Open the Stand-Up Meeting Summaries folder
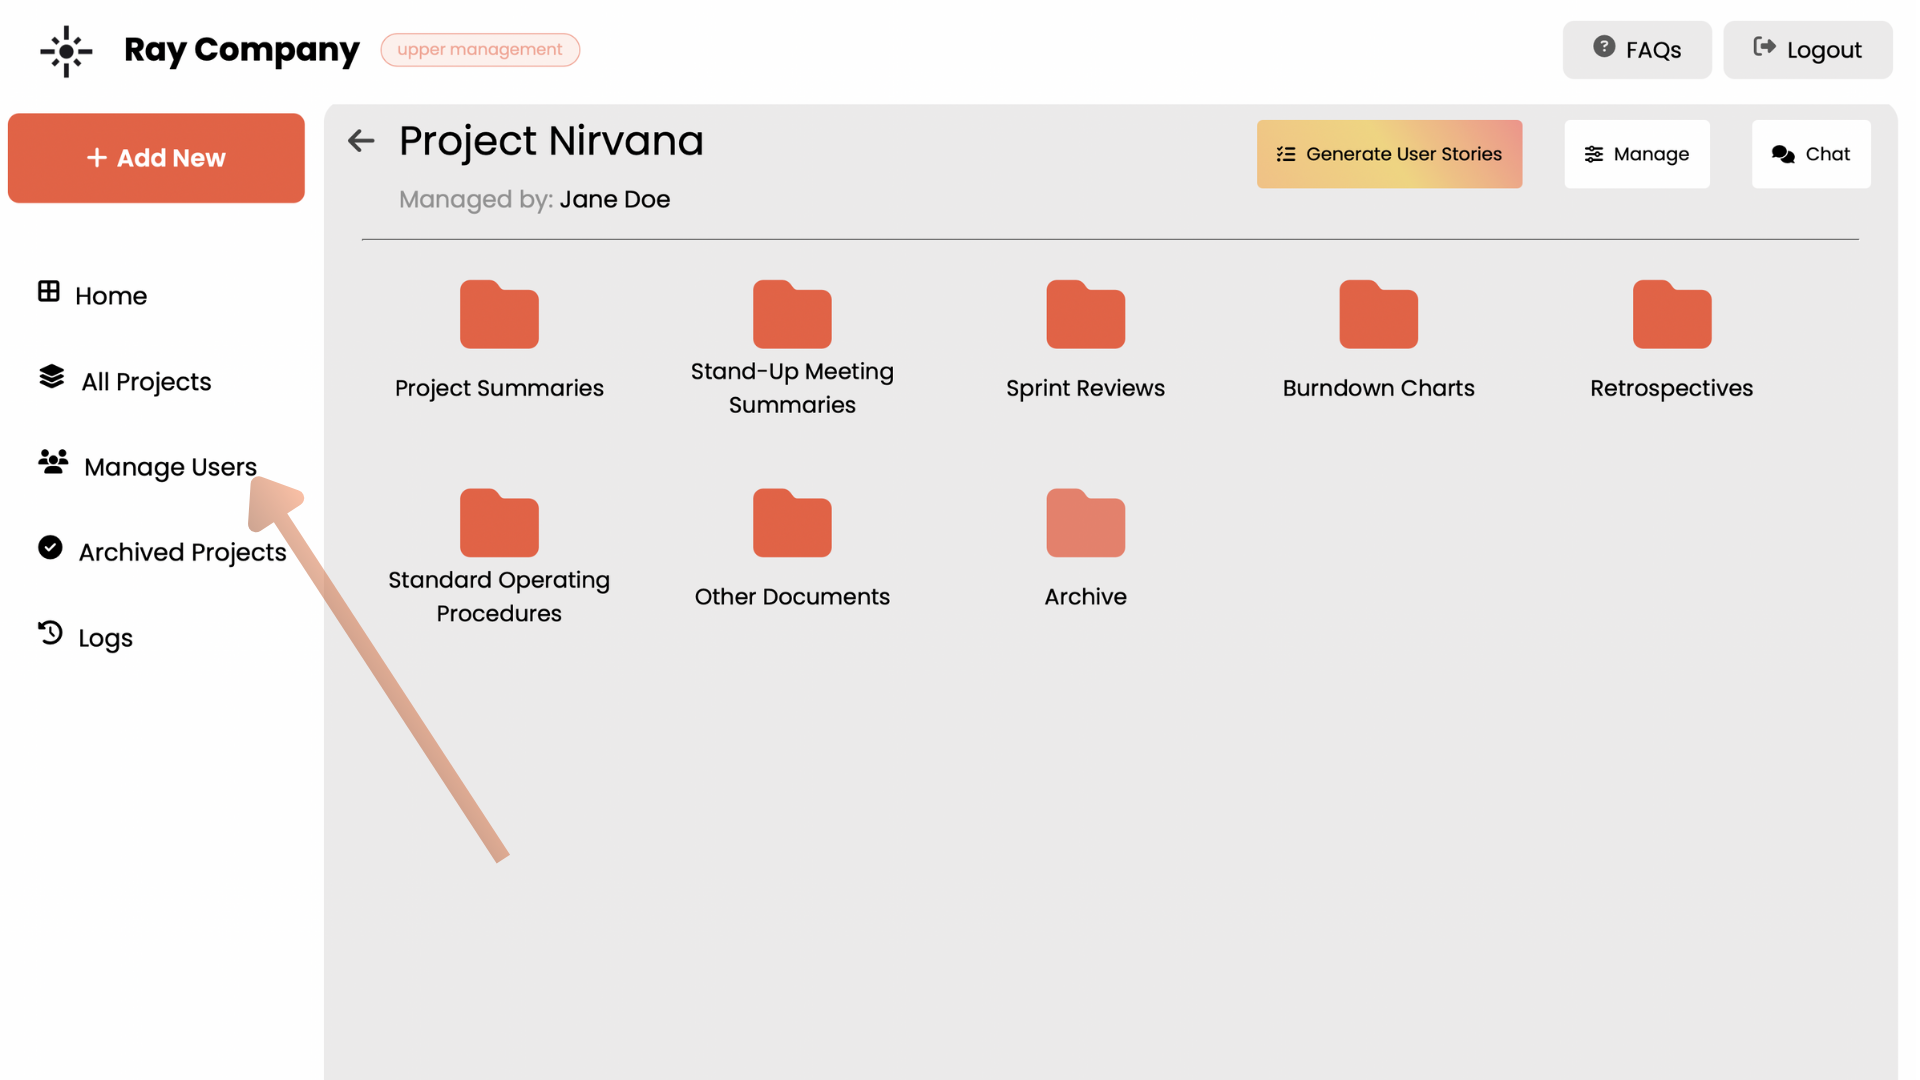Image resolution: width=1920 pixels, height=1080 pixels. 792,316
